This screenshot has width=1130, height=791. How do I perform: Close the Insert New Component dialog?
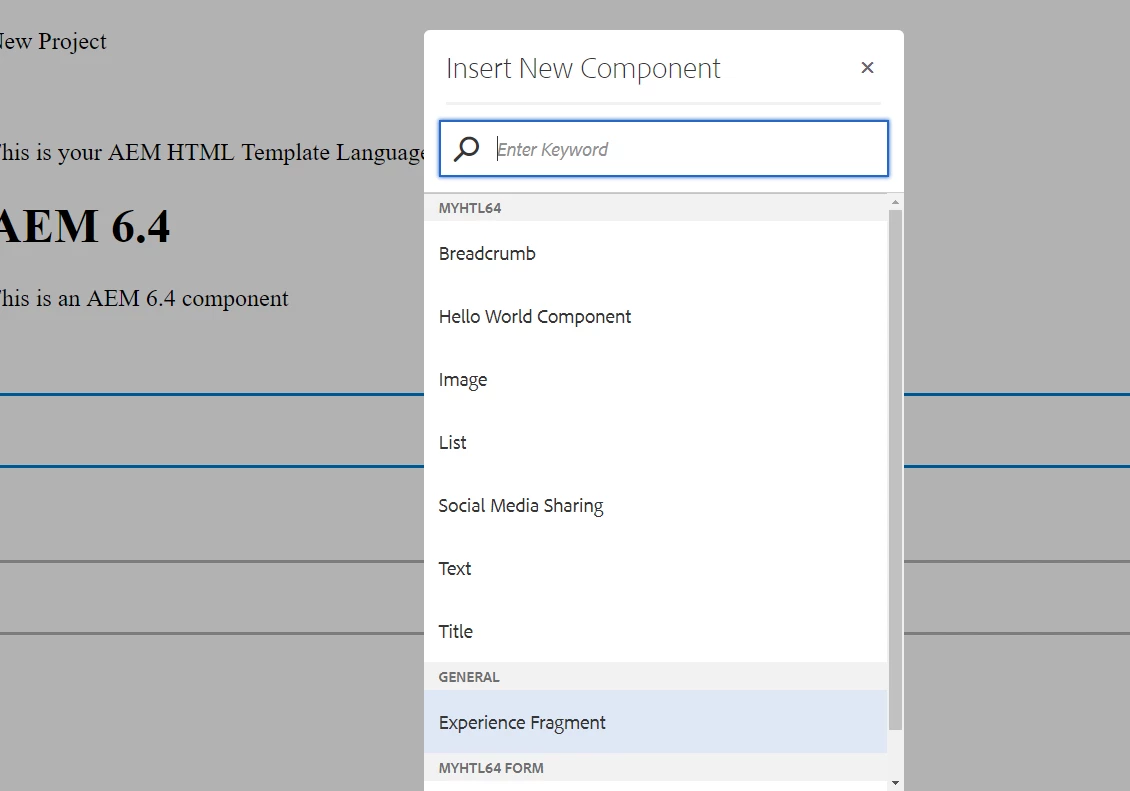pyautogui.click(x=867, y=68)
